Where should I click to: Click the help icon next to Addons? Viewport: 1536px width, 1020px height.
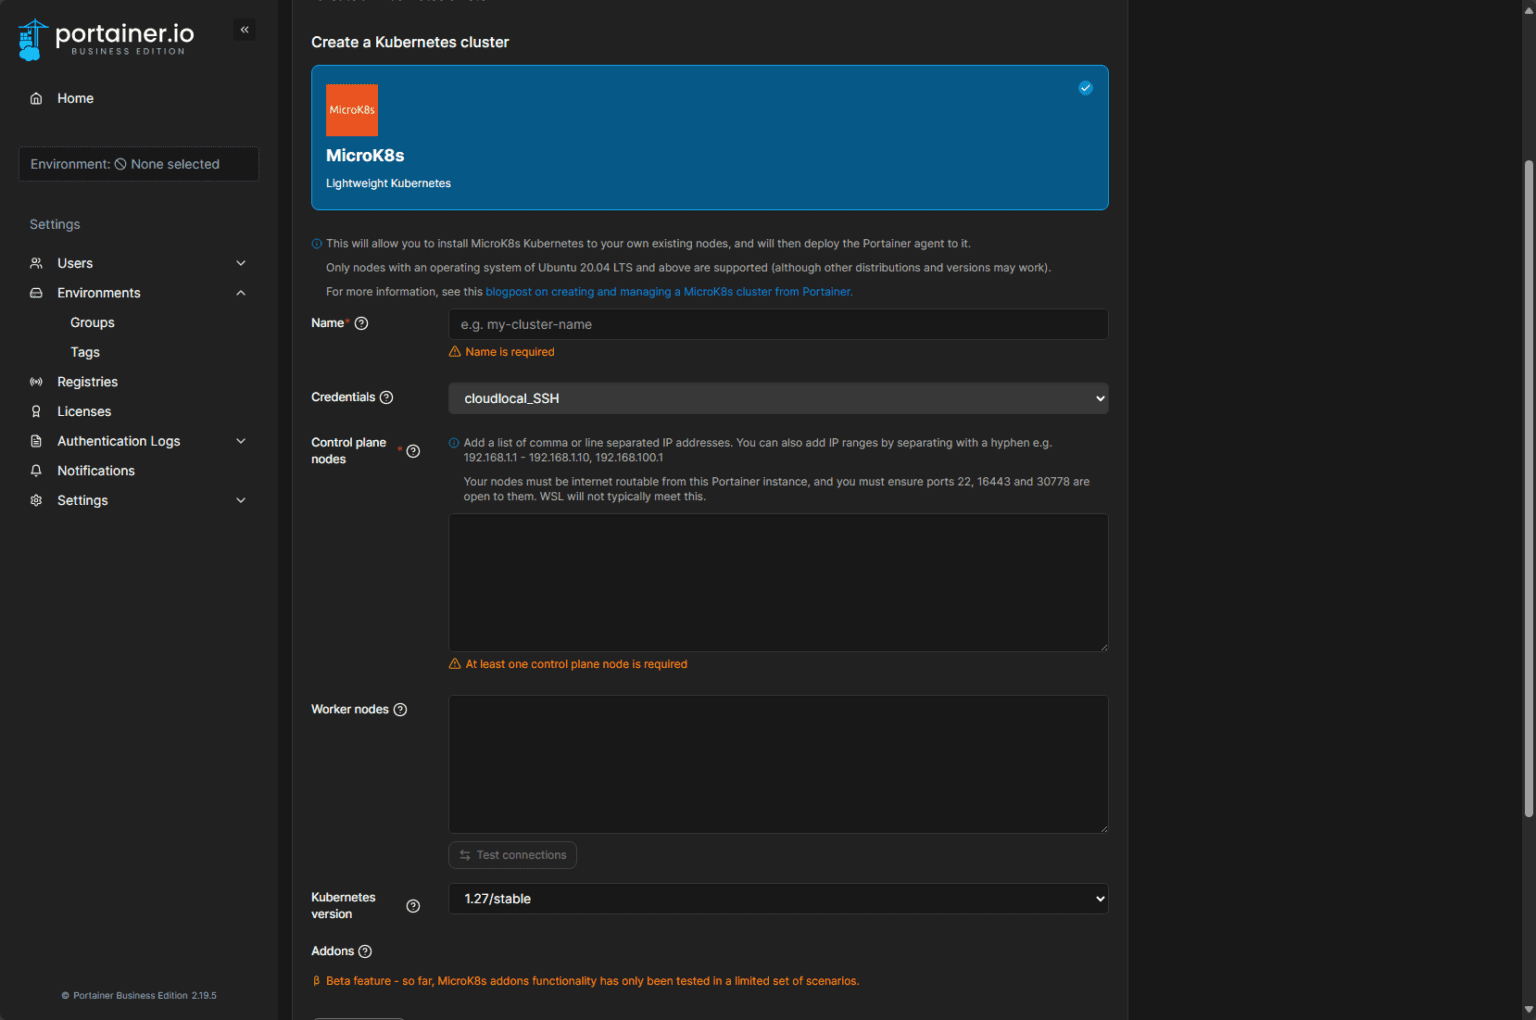point(365,951)
